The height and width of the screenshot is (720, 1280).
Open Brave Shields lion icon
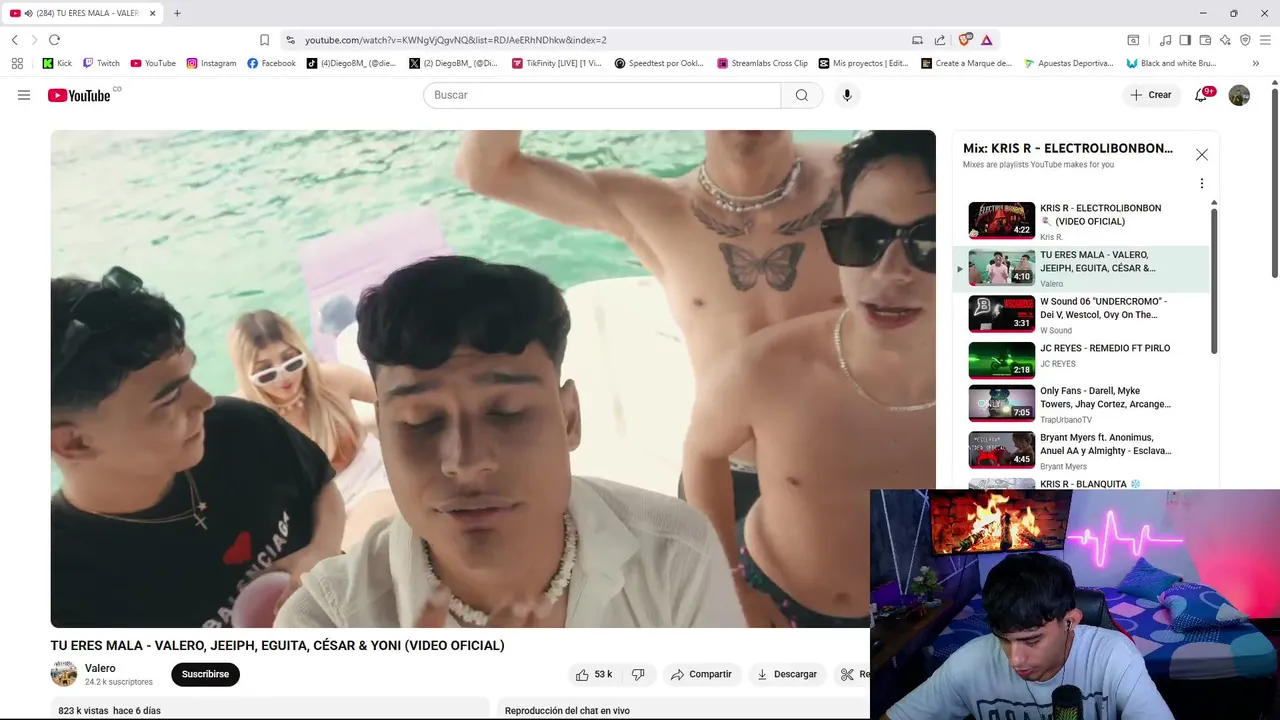coord(965,40)
